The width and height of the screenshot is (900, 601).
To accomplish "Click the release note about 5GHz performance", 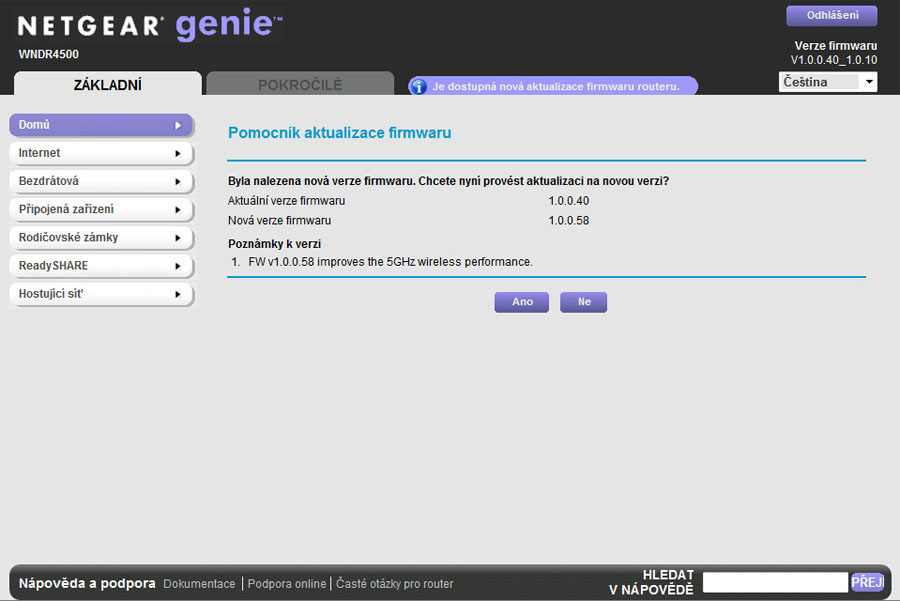I will pyautogui.click(x=390, y=262).
